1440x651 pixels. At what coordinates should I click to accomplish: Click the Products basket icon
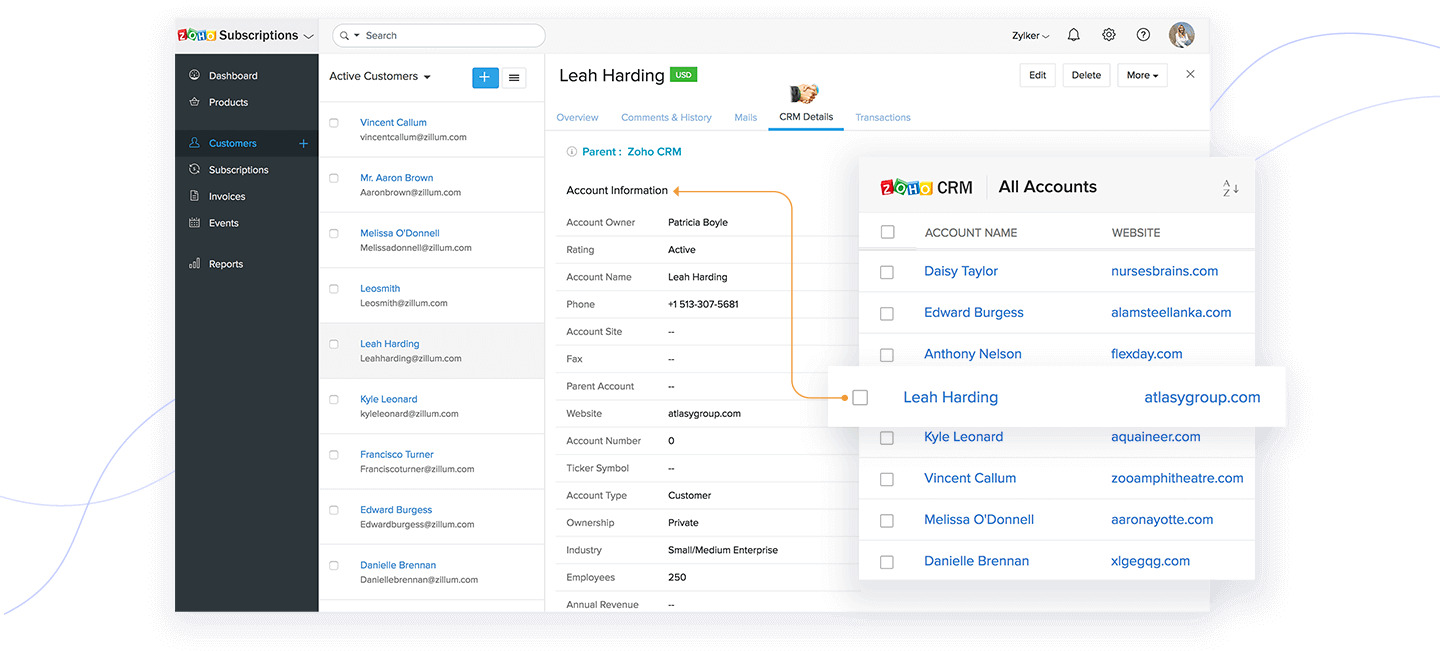pyautogui.click(x=194, y=102)
